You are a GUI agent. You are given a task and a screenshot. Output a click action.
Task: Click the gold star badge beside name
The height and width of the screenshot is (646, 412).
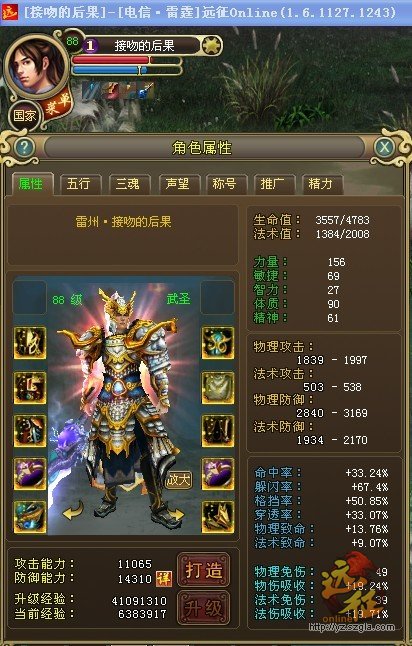pos(212,46)
